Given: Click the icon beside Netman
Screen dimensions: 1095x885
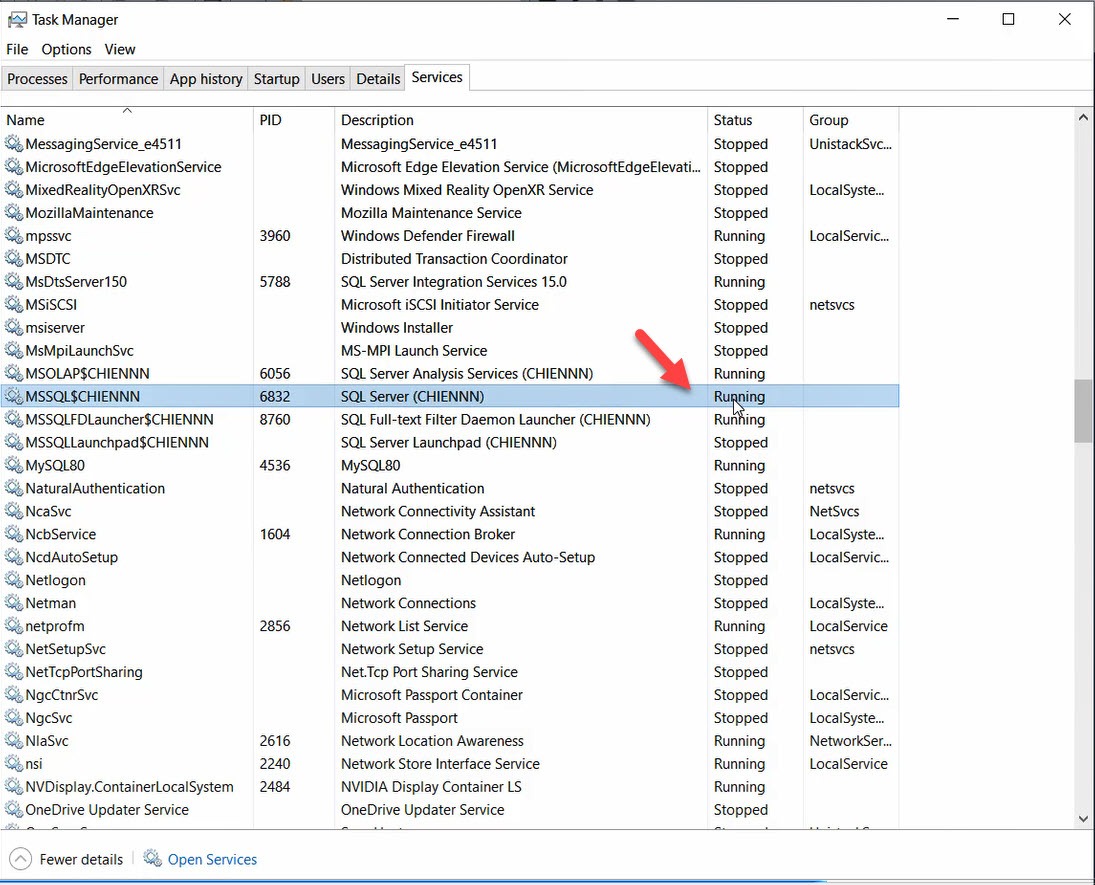Looking at the screenshot, I should tap(14, 603).
